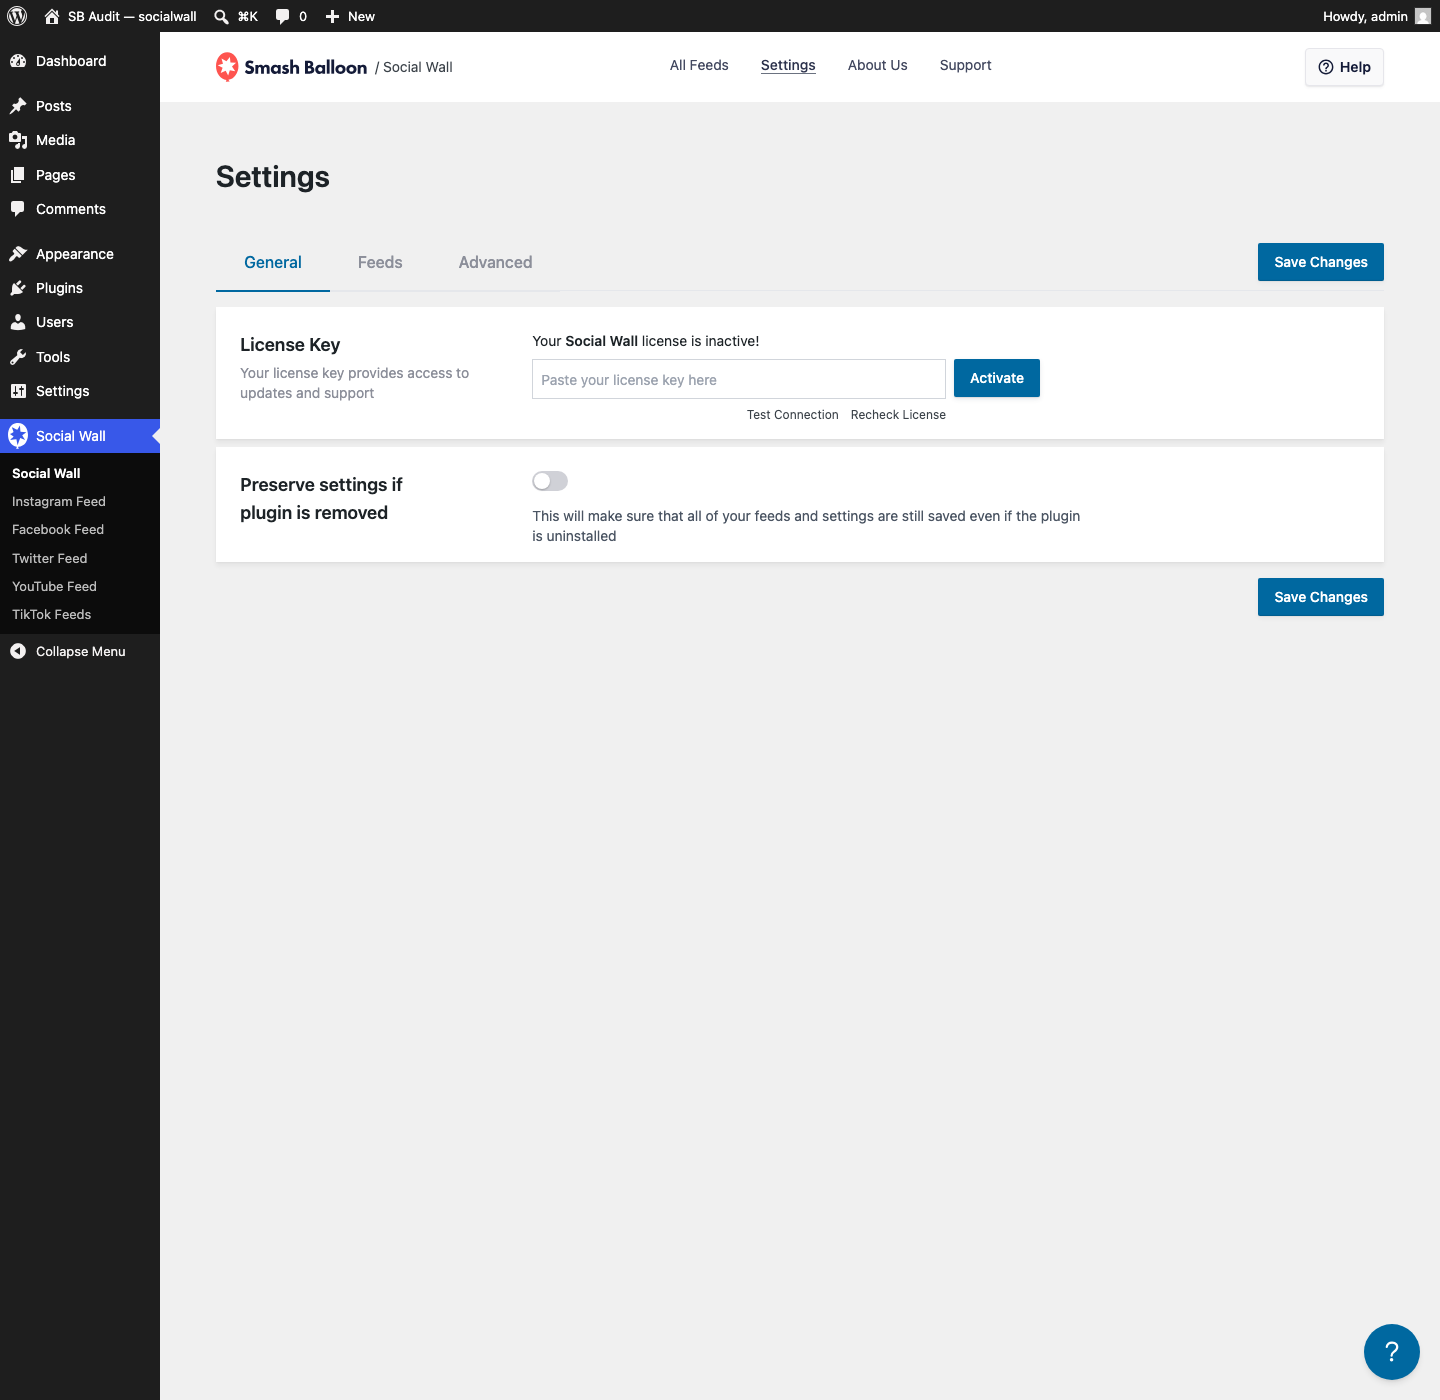Open Users in the sidebar

coord(55,322)
